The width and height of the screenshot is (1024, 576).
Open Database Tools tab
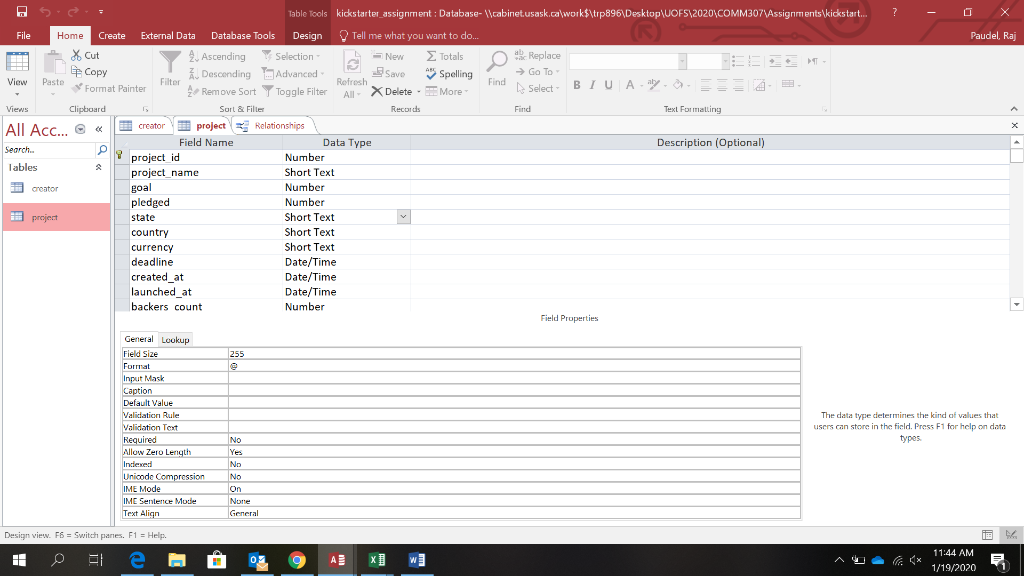click(x=243, y=35)
